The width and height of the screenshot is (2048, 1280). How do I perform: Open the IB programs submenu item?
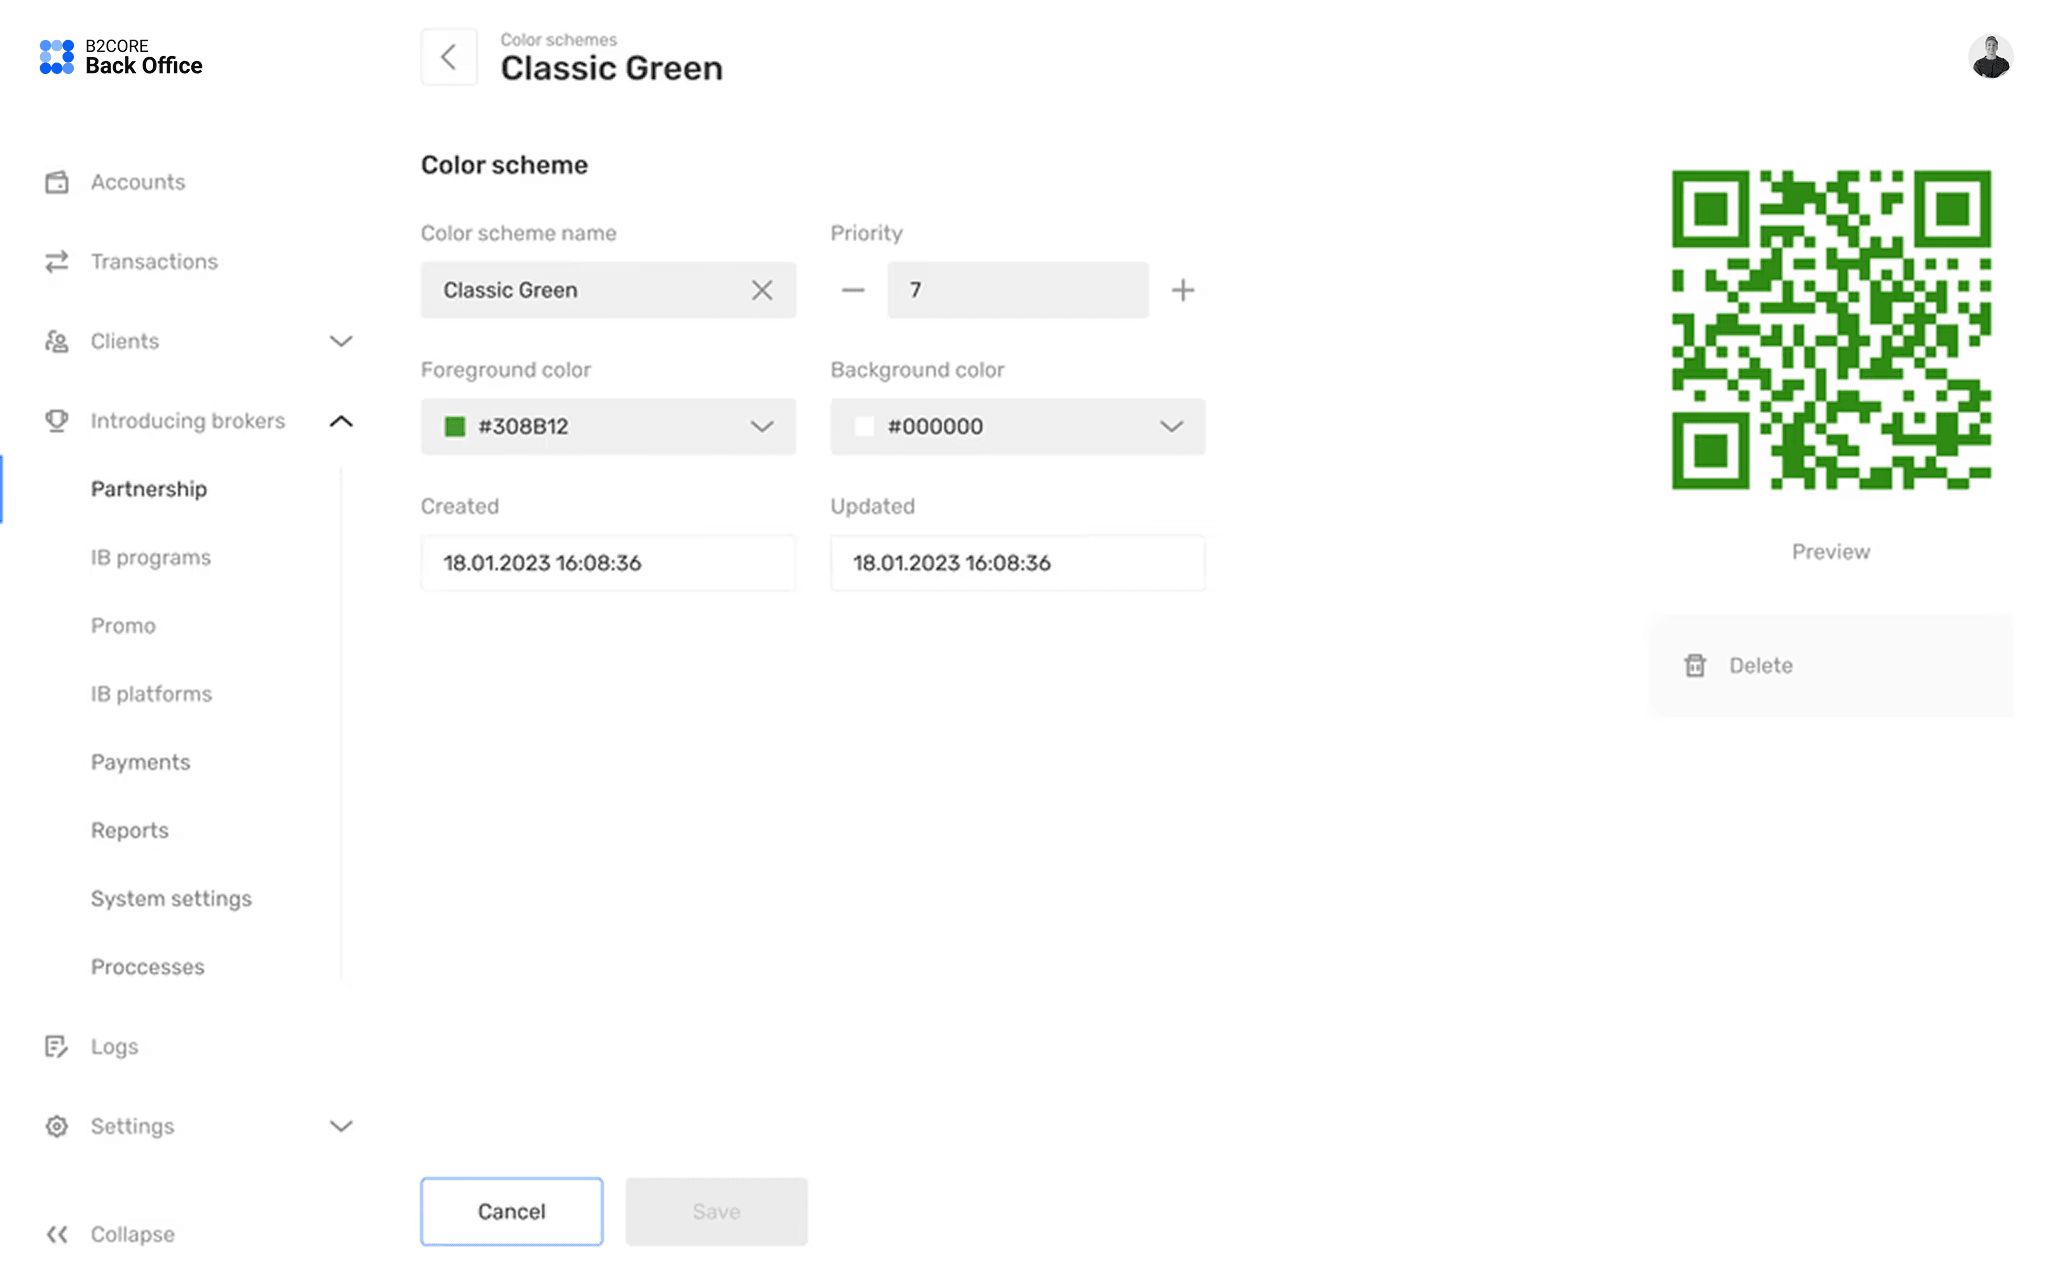pos(151,557)
